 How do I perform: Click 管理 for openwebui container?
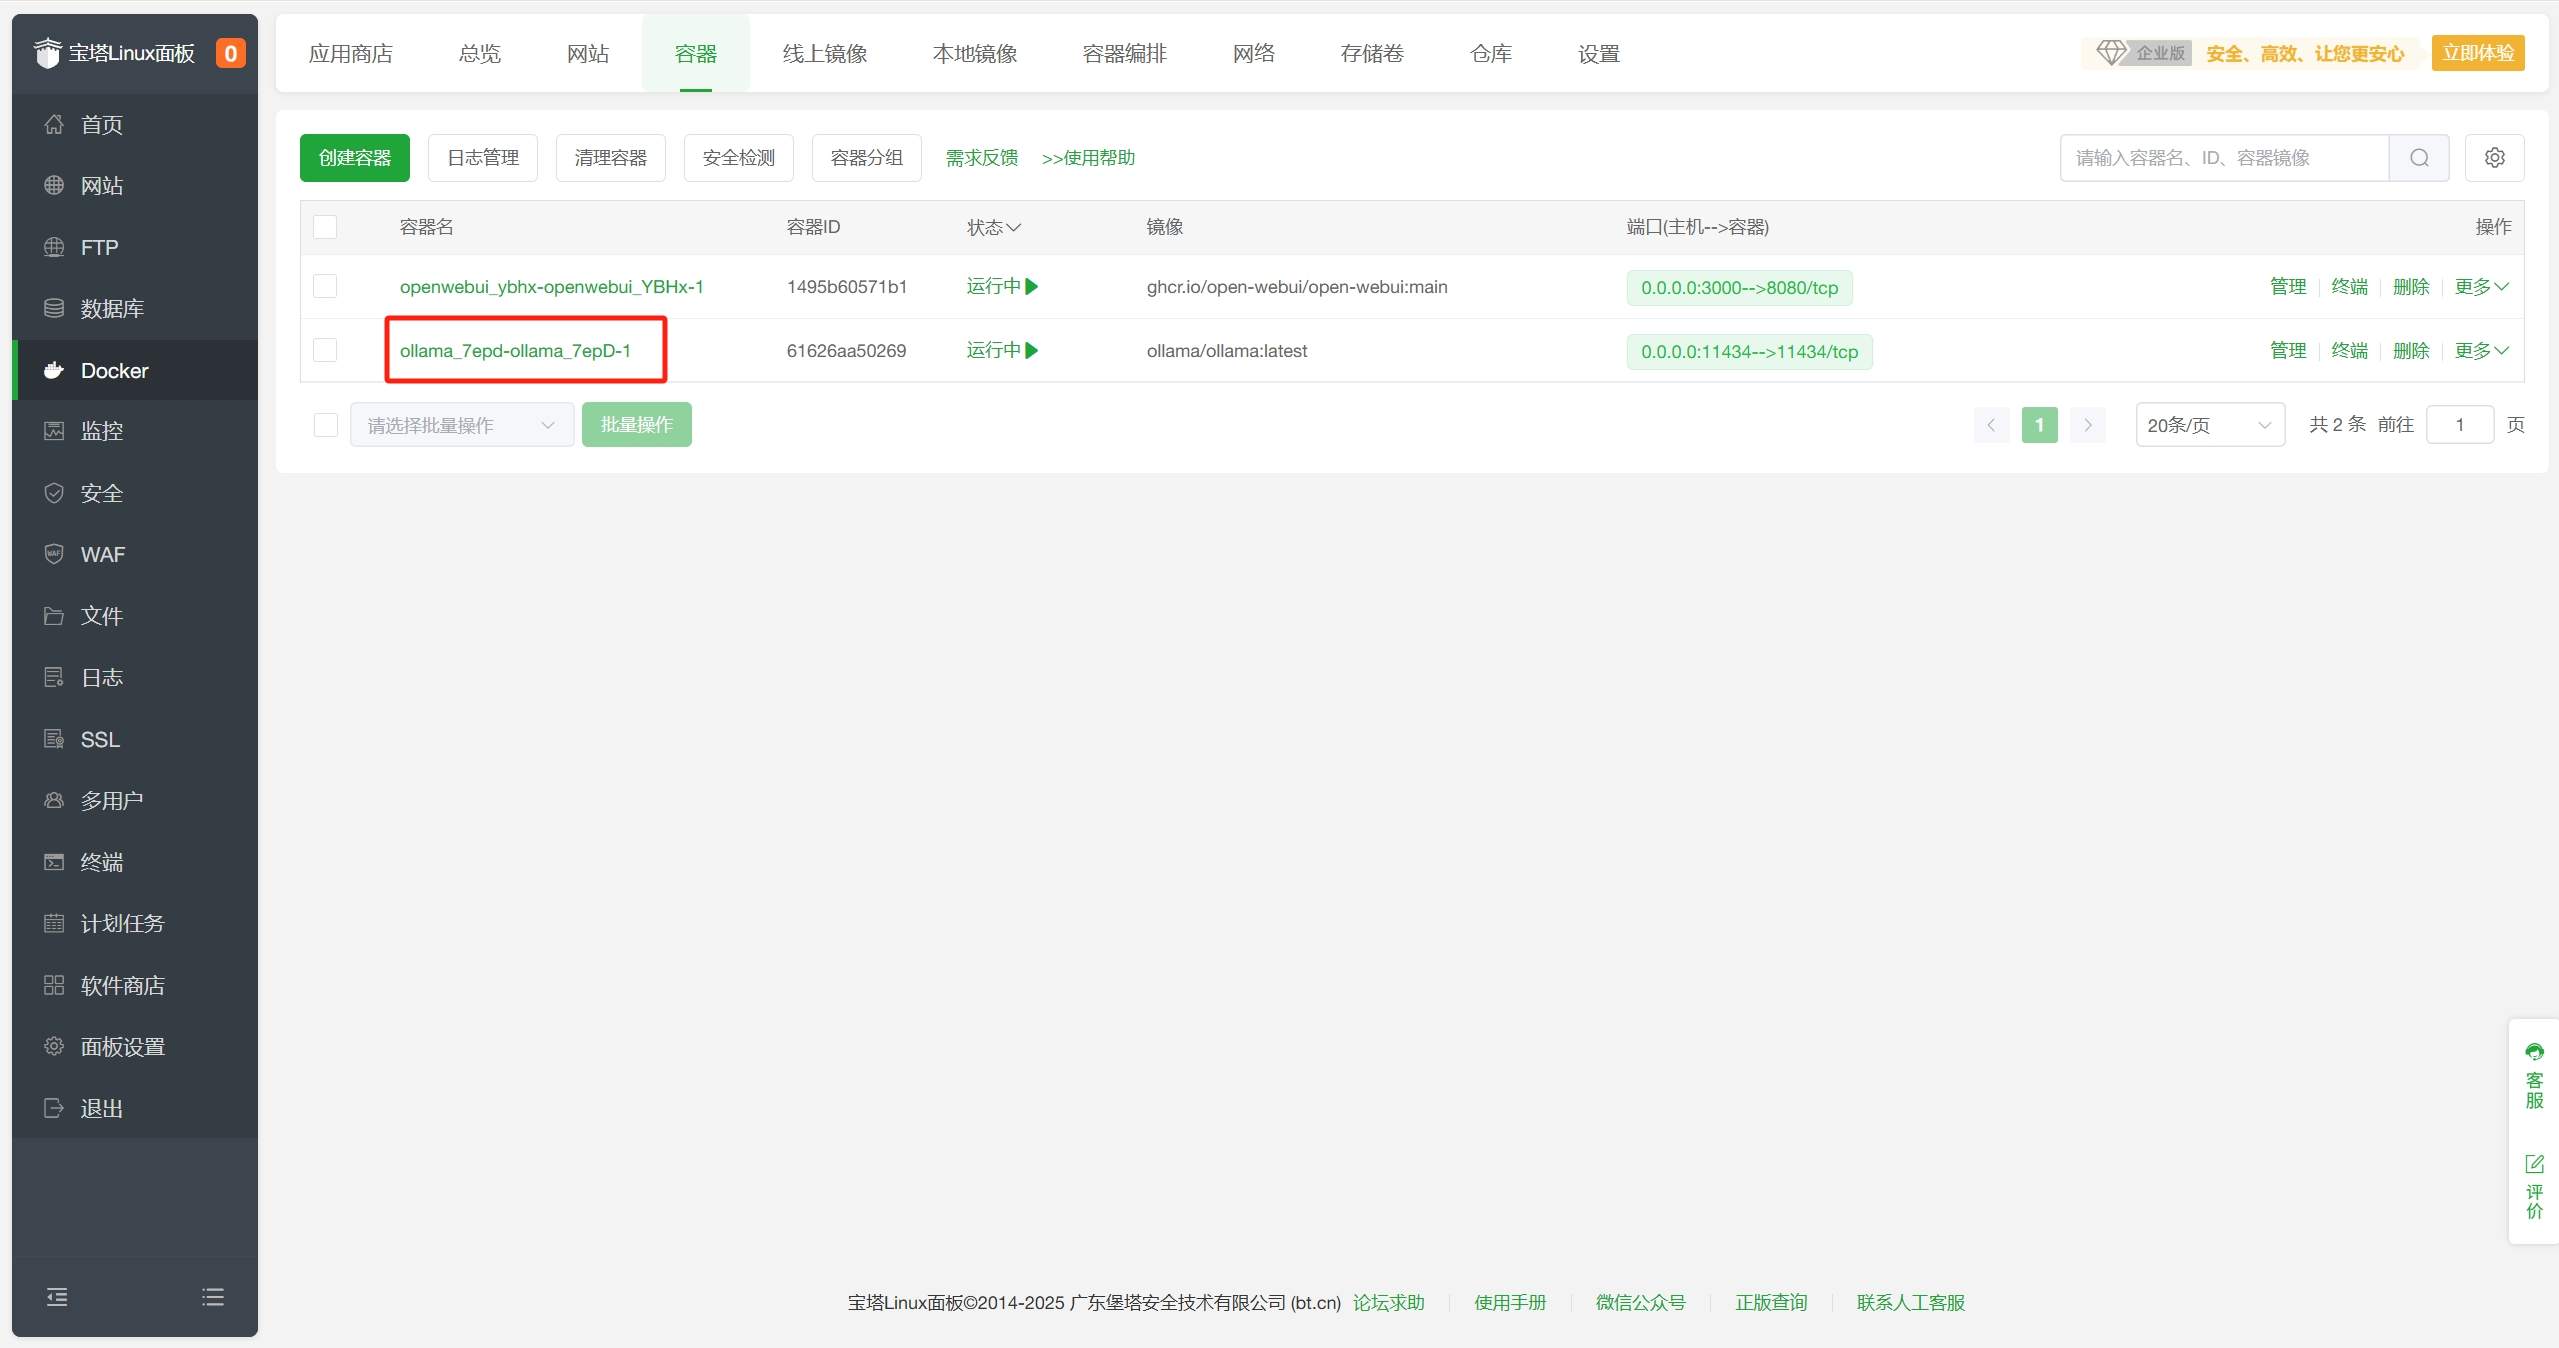tap(2288, 287)
